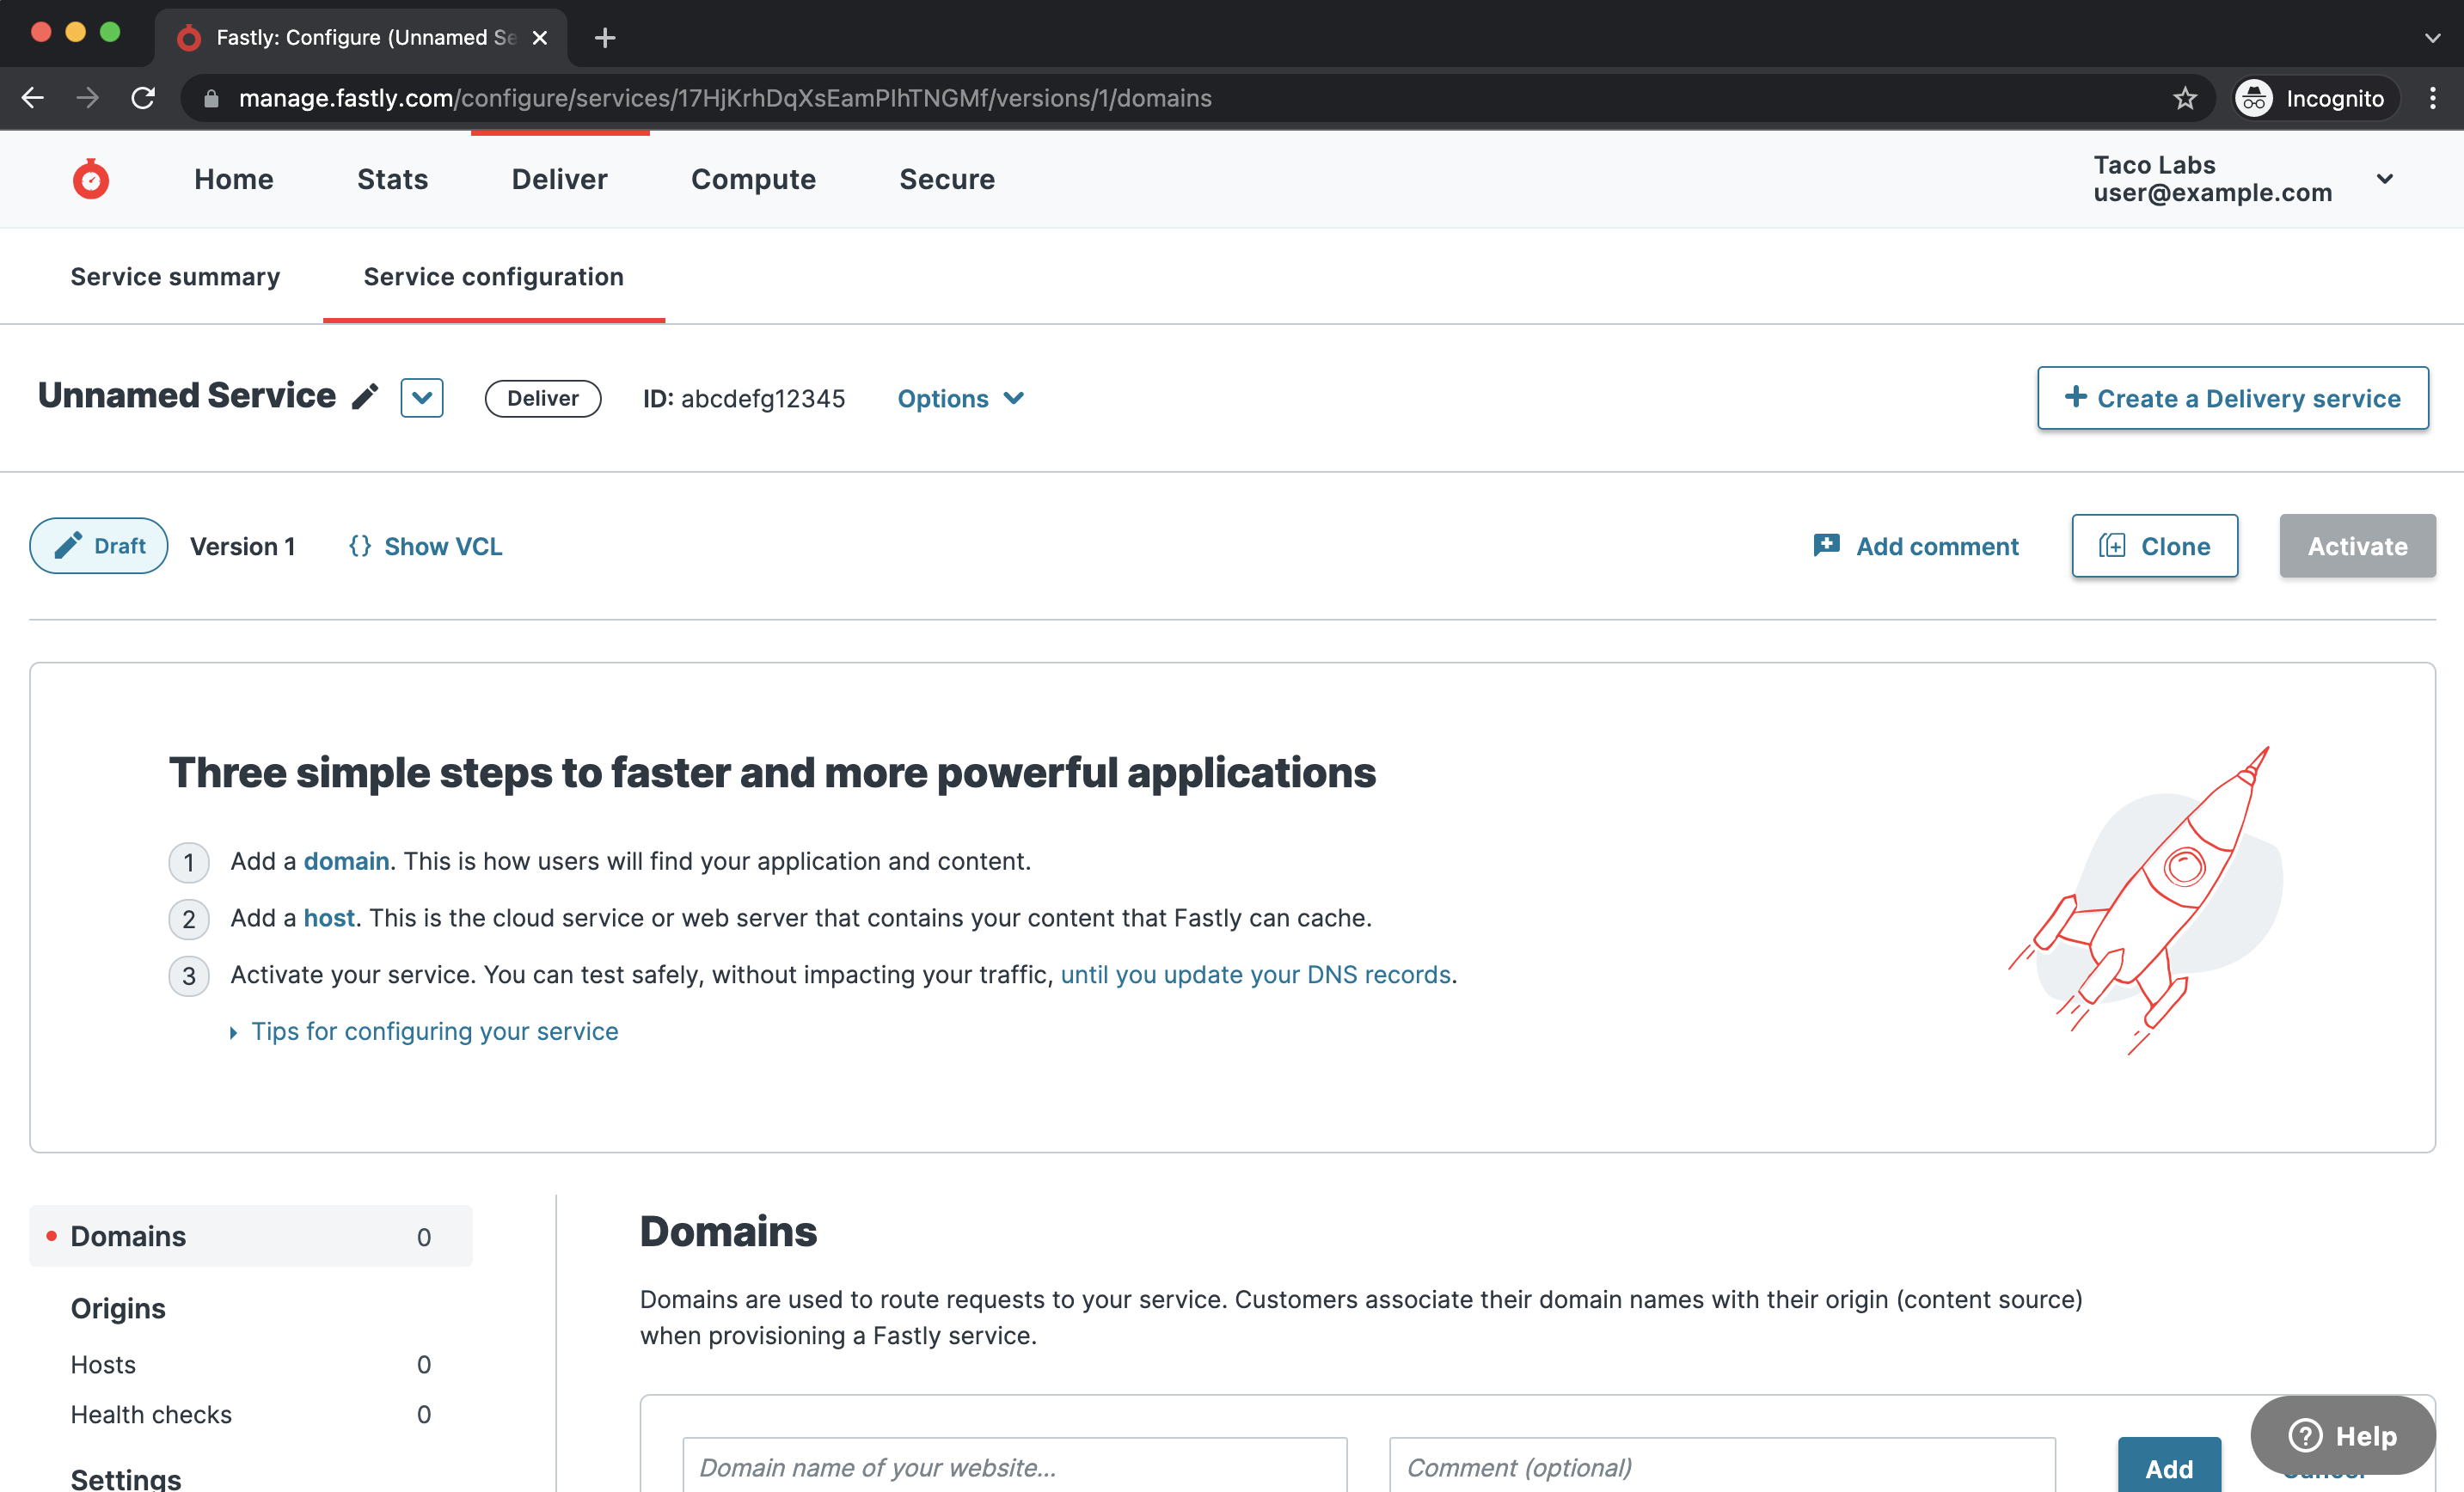
Task: Open Show VCL via the code braces icon
Action: pyautogui.click(x=360, y=546)
